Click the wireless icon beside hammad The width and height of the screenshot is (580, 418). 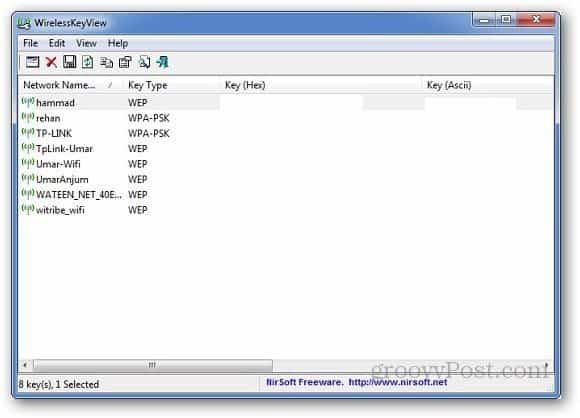click(28, 101)
